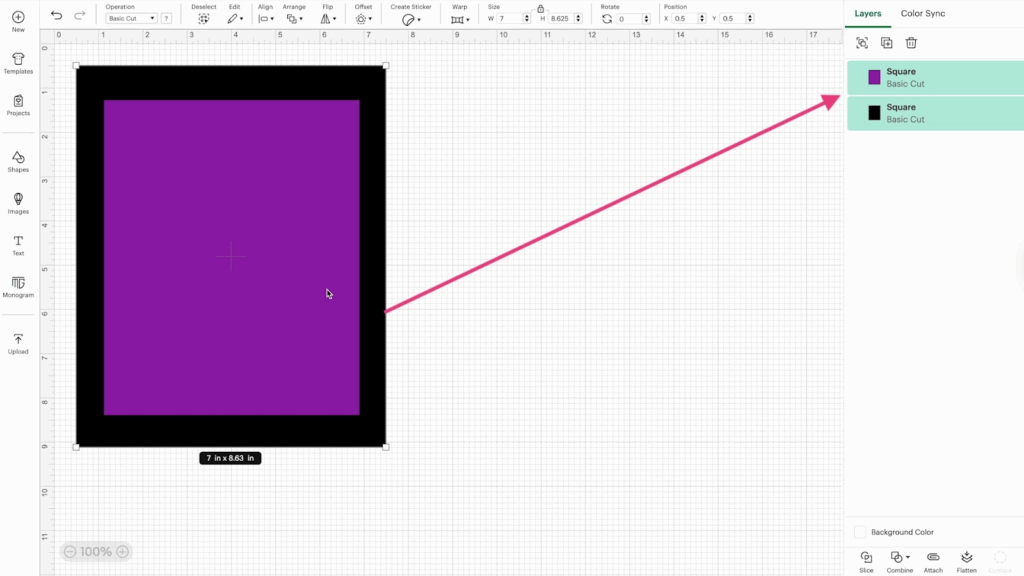The width and height of the screenshot is (1024, 576).
Task: Click the Position X input field
Action: 684,18
